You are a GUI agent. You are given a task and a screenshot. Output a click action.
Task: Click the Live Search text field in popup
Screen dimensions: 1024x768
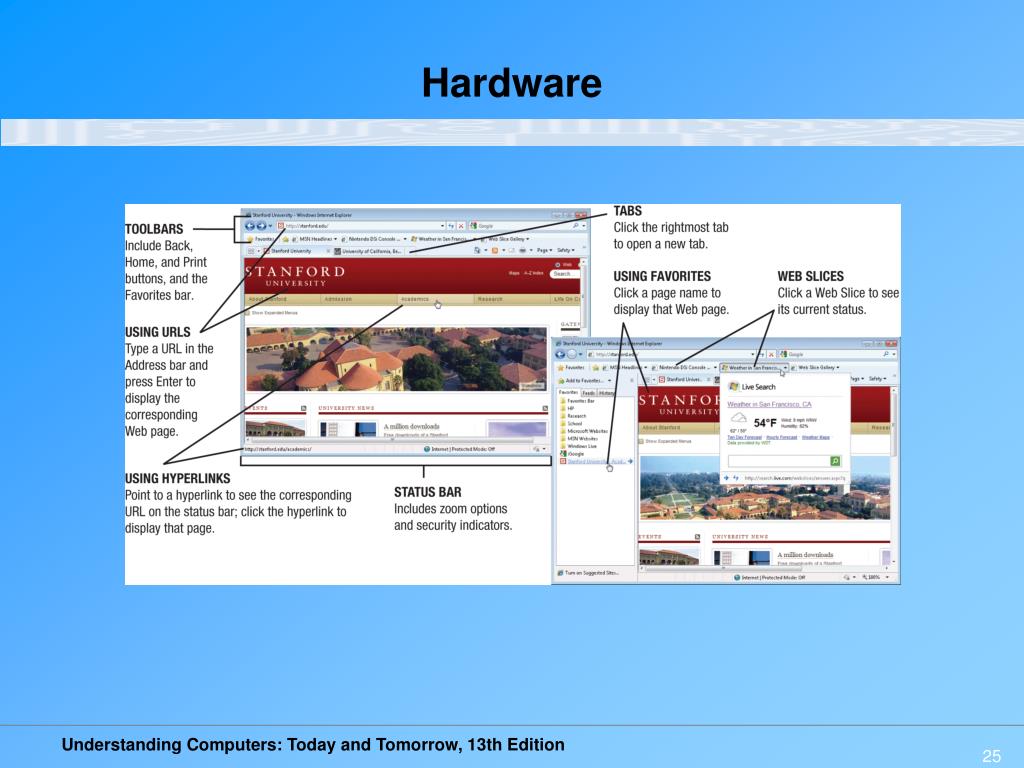coord(778,461)
